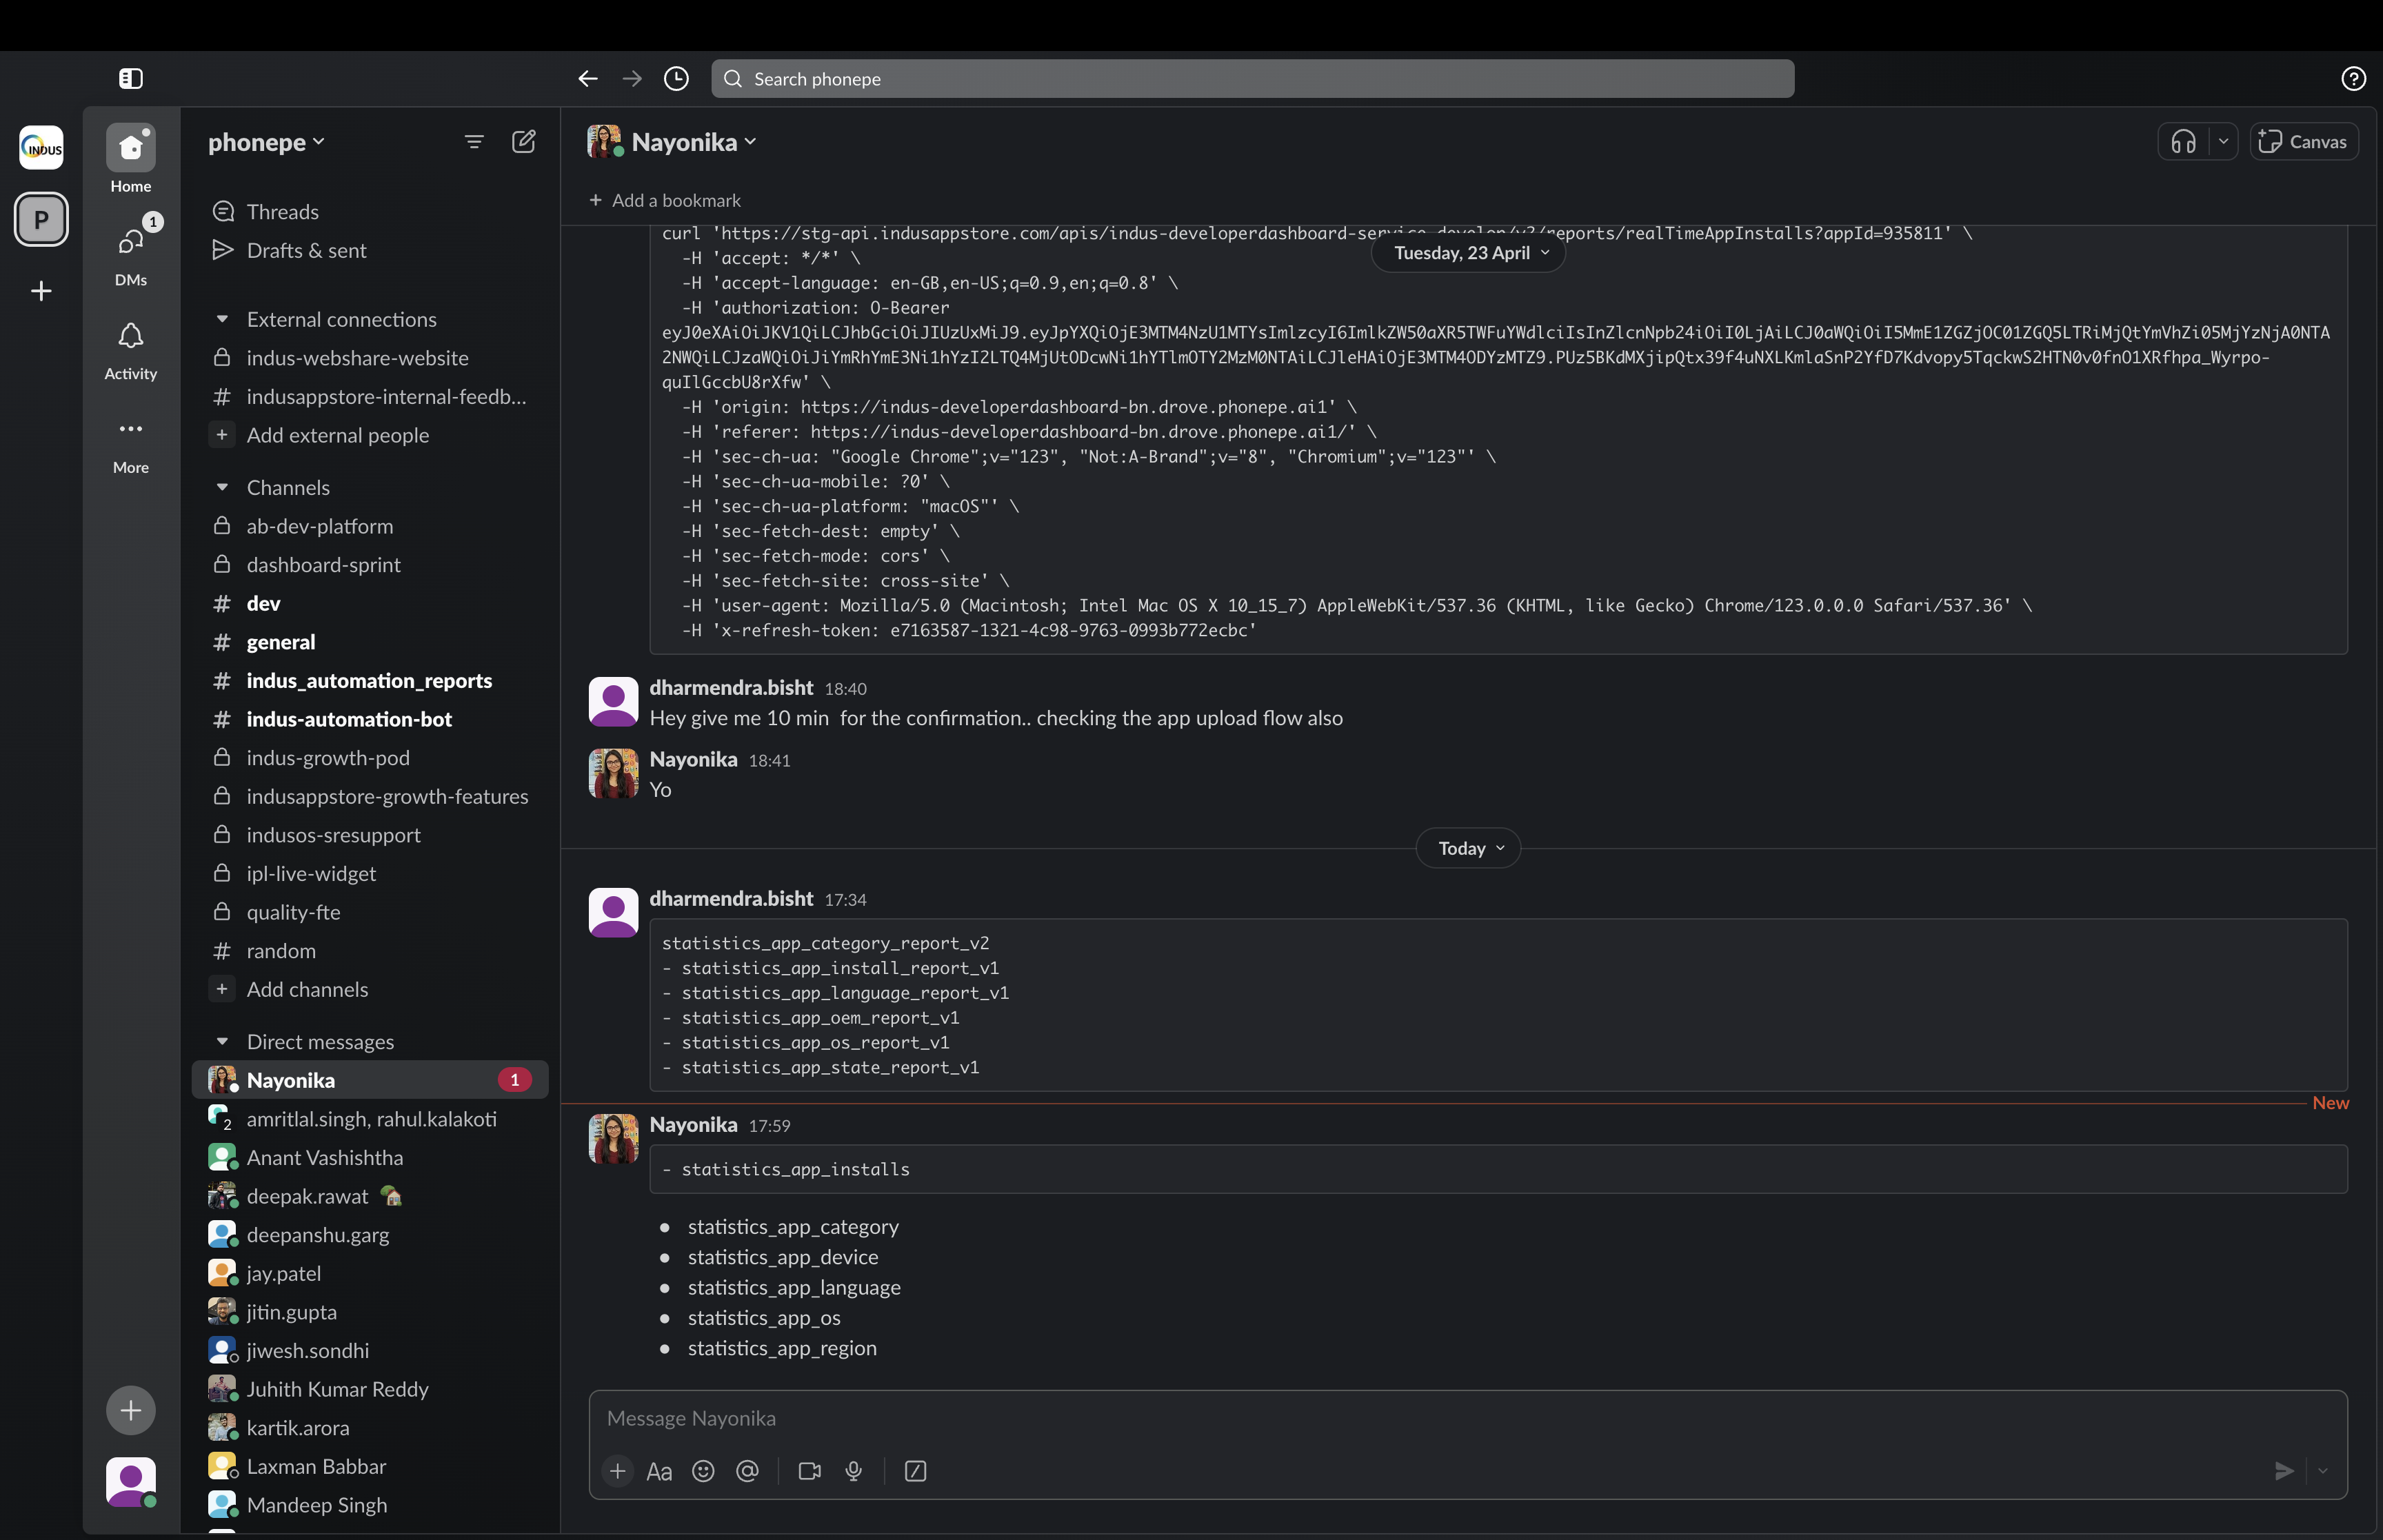Go back with the left arrow
The height and width of the screenshot is (1540, 2383).
tap(588, 78)
